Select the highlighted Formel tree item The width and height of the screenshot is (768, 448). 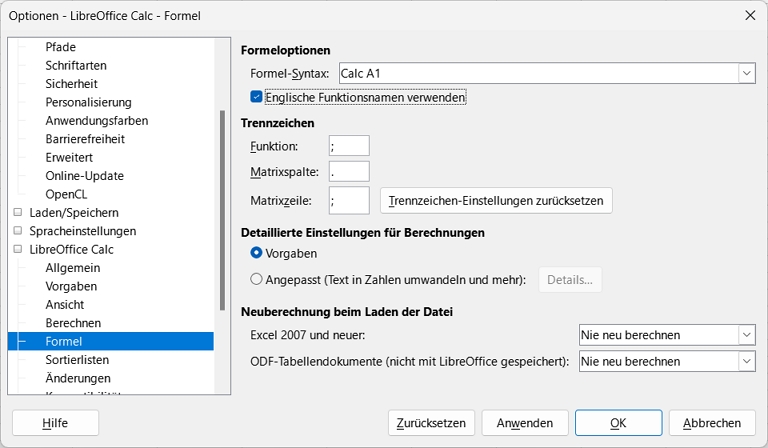pyautogui.click(x=111, y=341)
